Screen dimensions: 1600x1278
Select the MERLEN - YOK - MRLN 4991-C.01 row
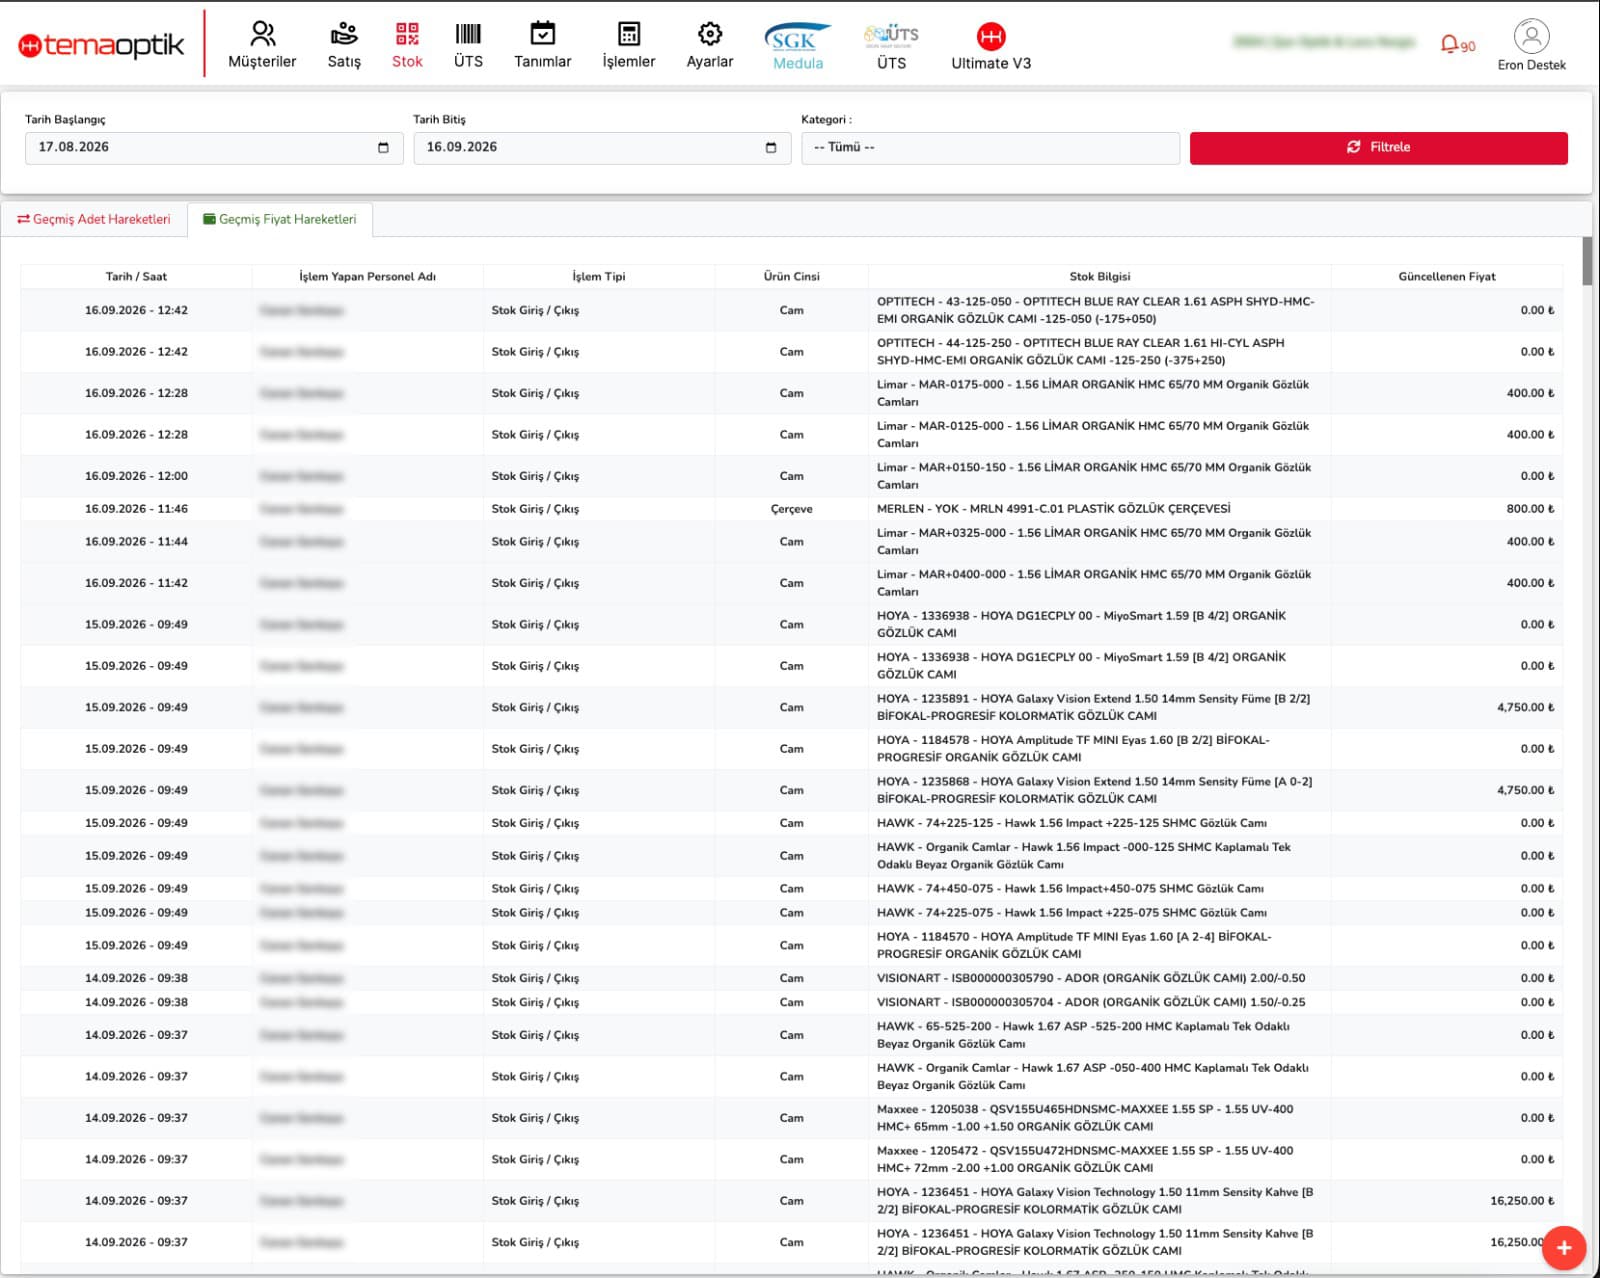(791, 509)
